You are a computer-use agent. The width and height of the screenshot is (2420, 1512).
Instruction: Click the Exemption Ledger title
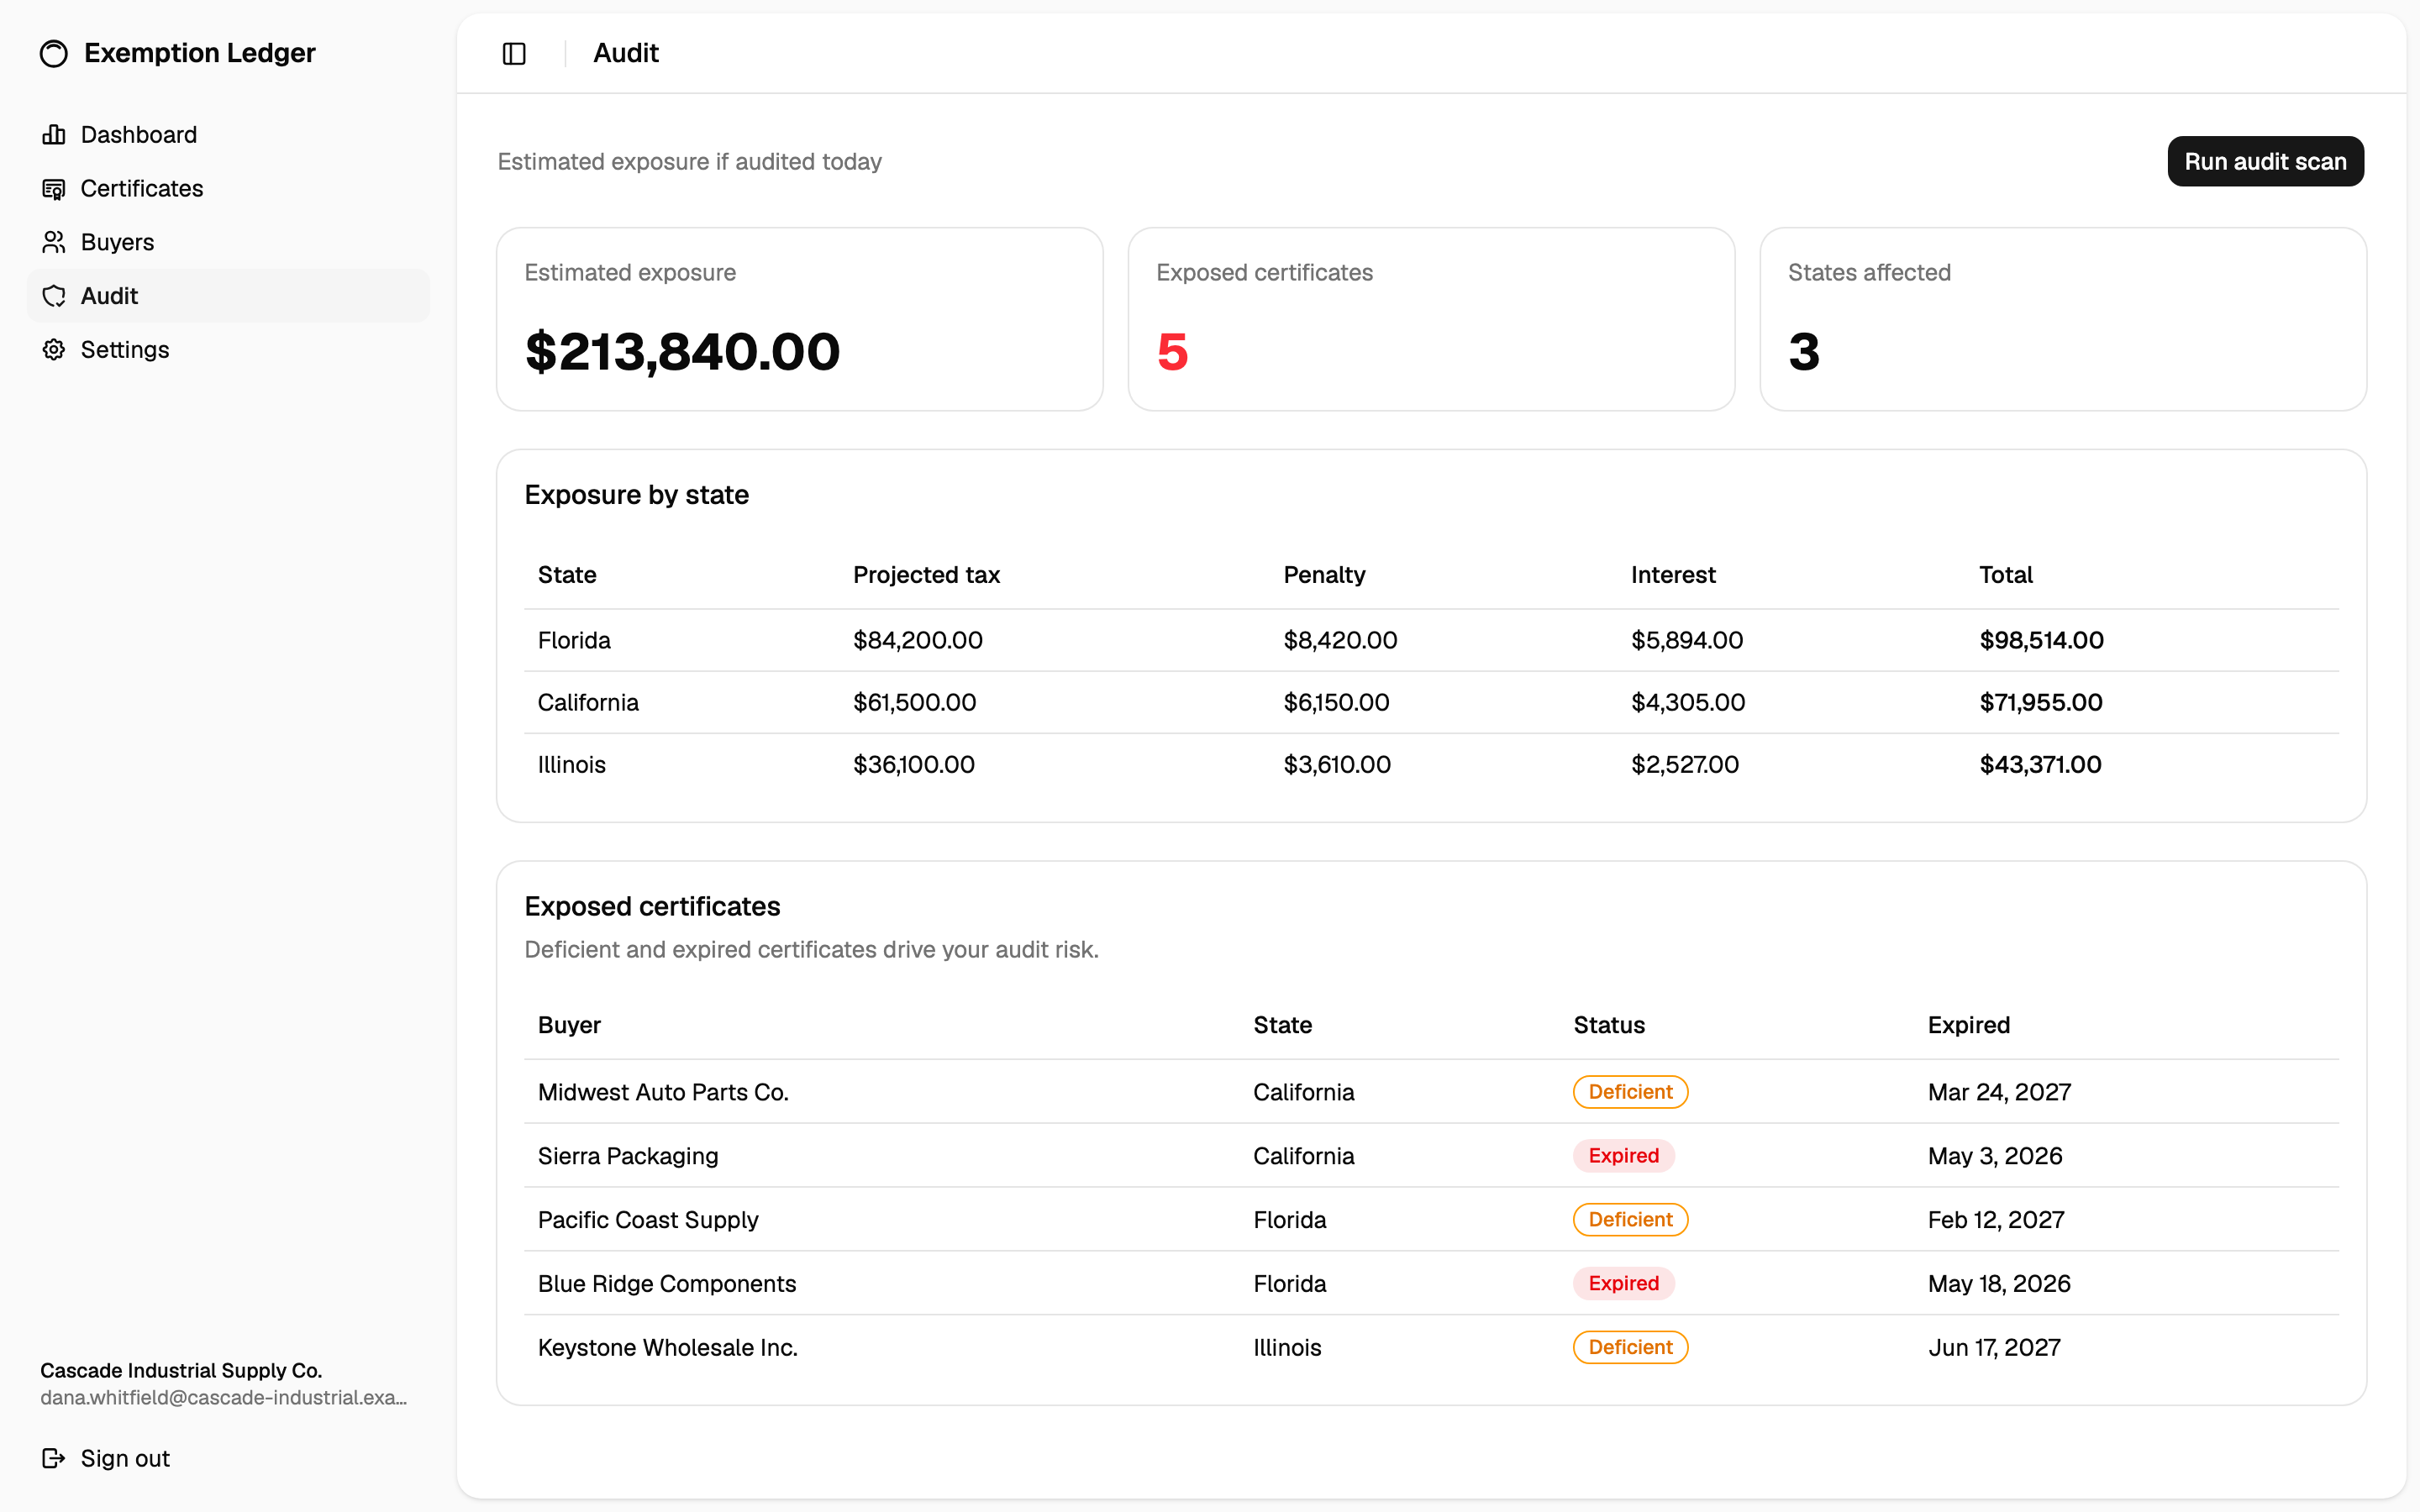200,53
